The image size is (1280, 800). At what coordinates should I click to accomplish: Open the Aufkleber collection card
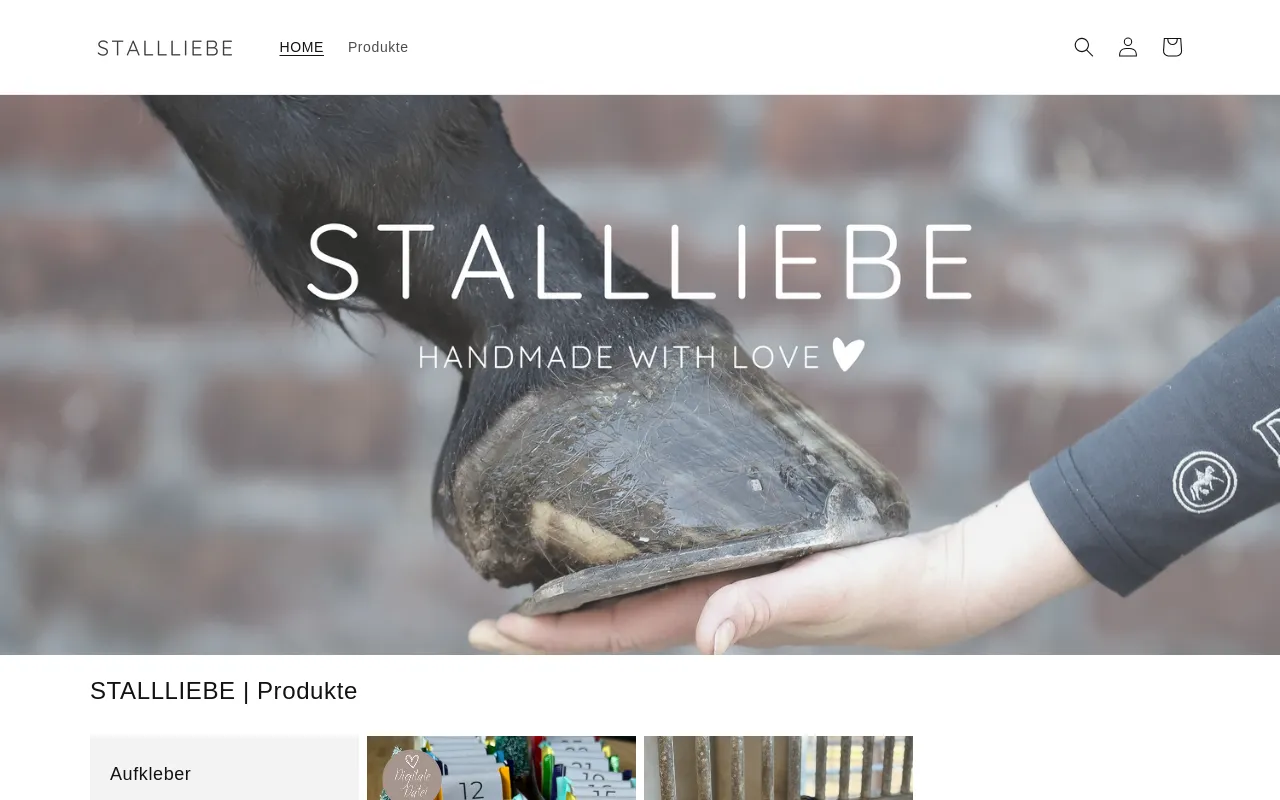pyautogui.click(x=224, y=768)
